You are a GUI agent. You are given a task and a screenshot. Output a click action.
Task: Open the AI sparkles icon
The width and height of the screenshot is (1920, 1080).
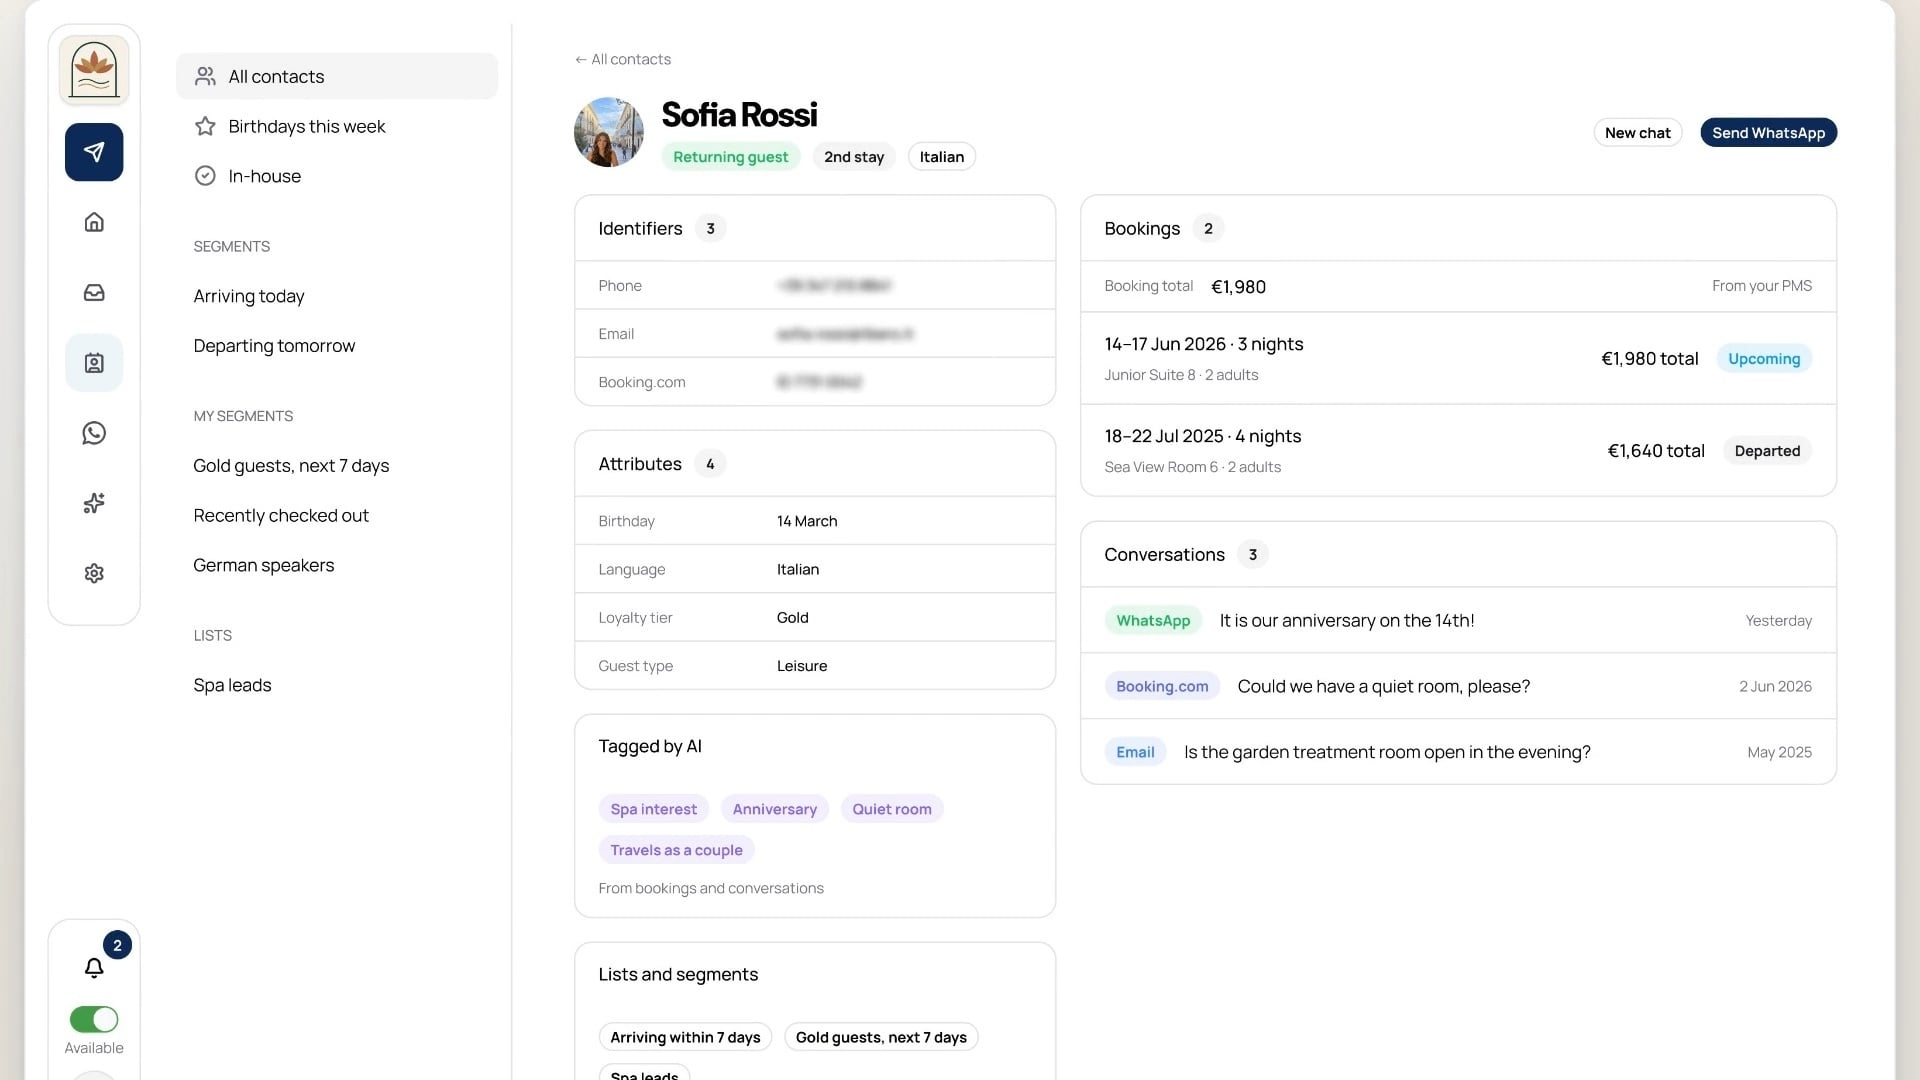(x=94, y=503)
